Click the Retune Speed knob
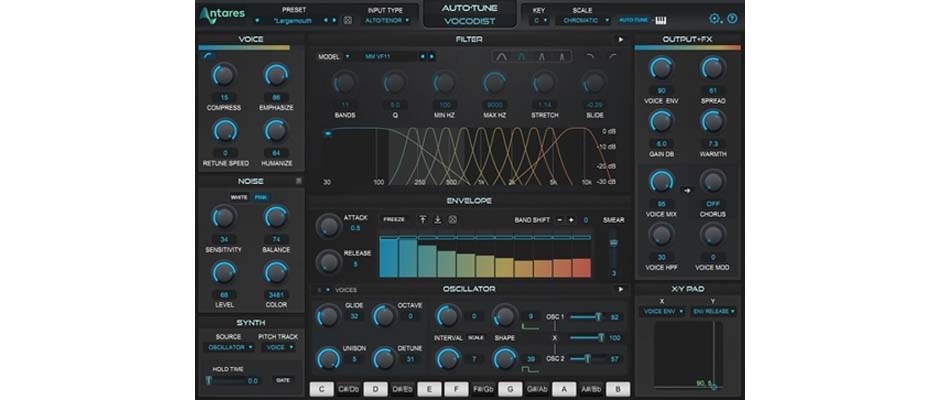 tap(225, 131)
